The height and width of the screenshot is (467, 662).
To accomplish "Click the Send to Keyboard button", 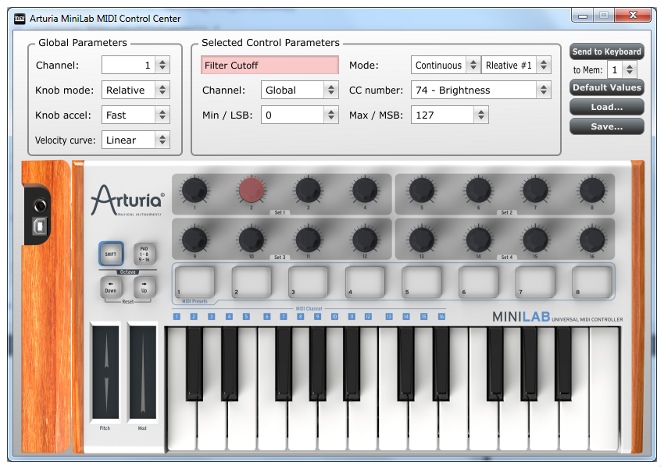I will pos(607,52).
